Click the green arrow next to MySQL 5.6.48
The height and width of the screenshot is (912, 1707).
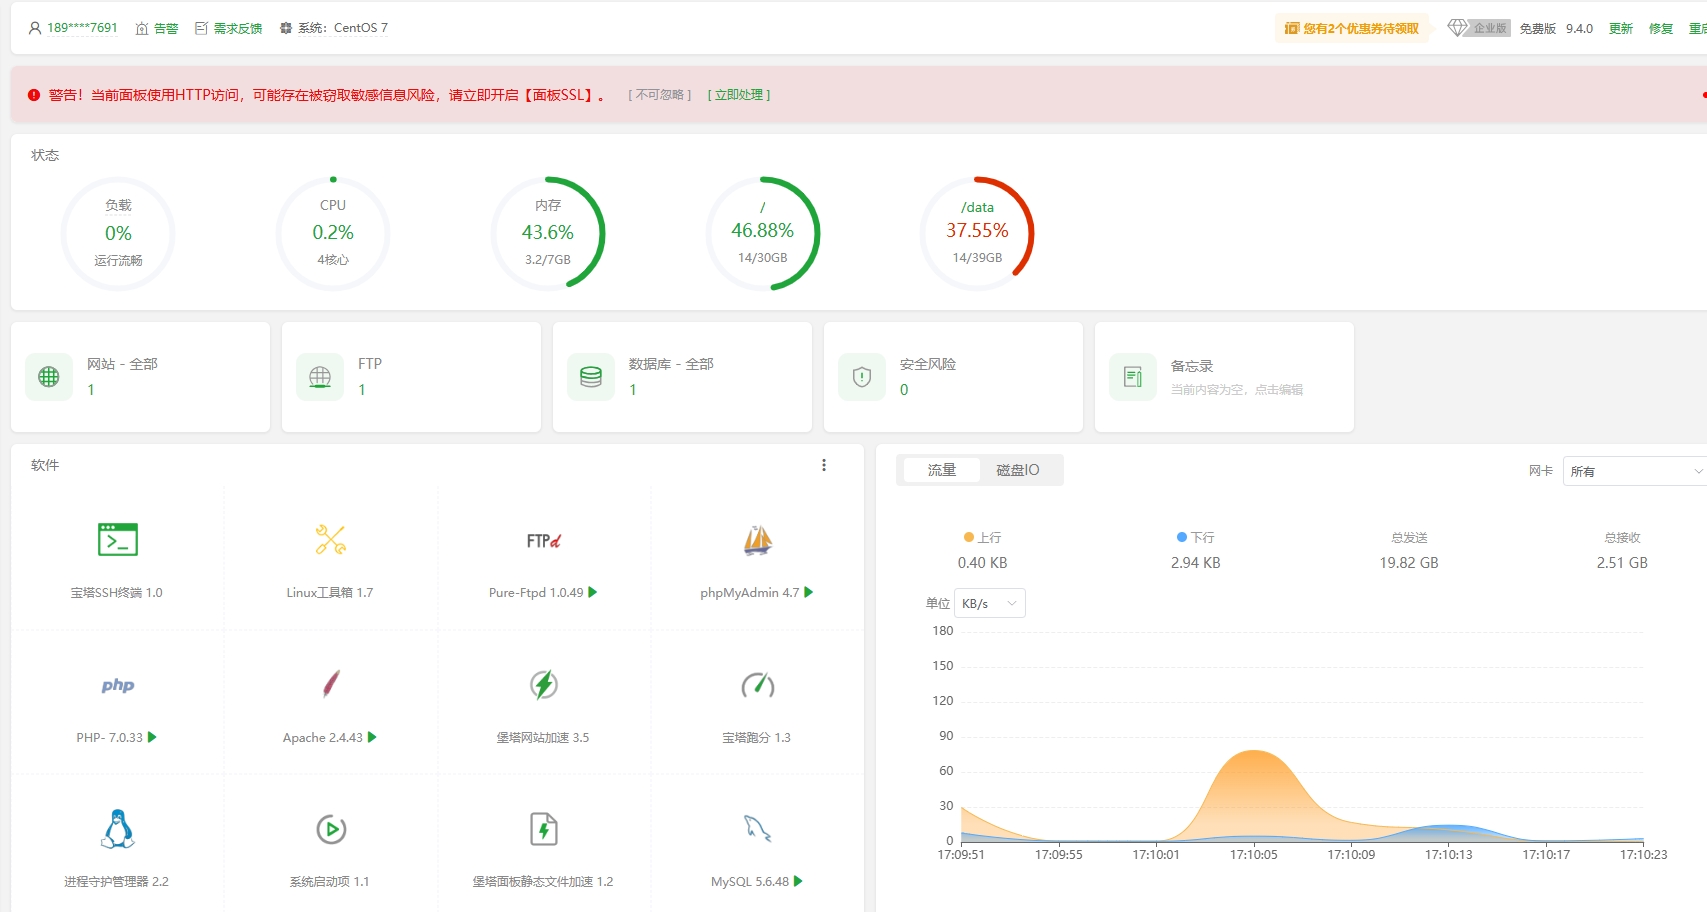(x=798, y=881)
